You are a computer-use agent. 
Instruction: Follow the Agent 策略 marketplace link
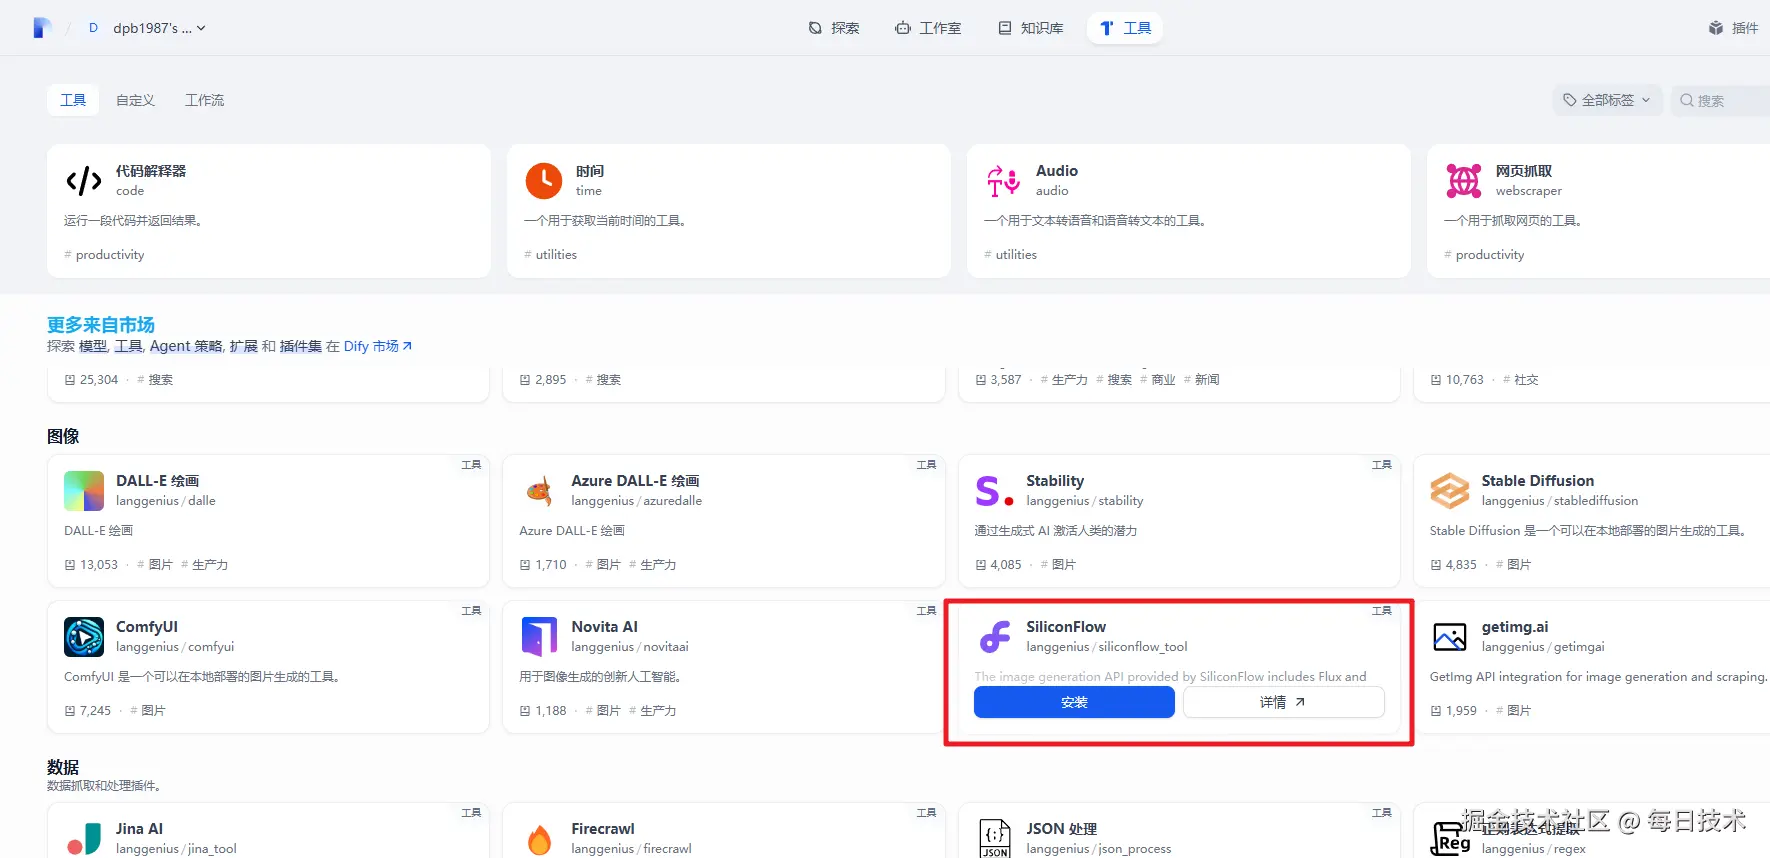point(186,346)
